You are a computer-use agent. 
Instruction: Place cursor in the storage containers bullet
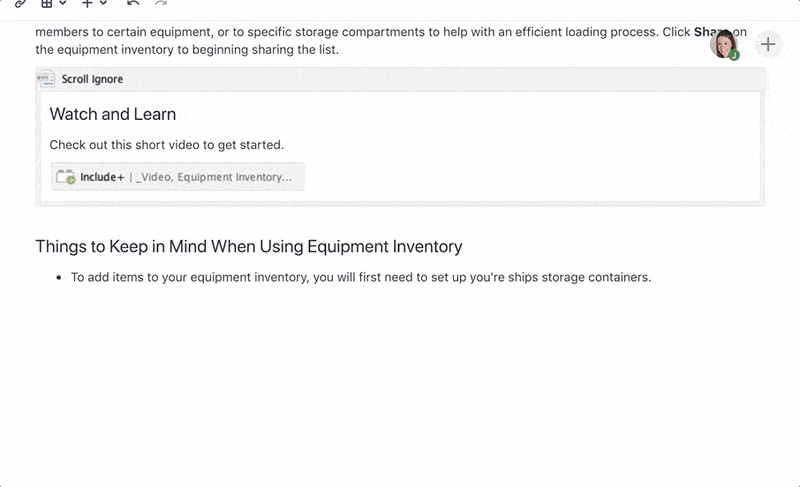[x=360, y=277]
